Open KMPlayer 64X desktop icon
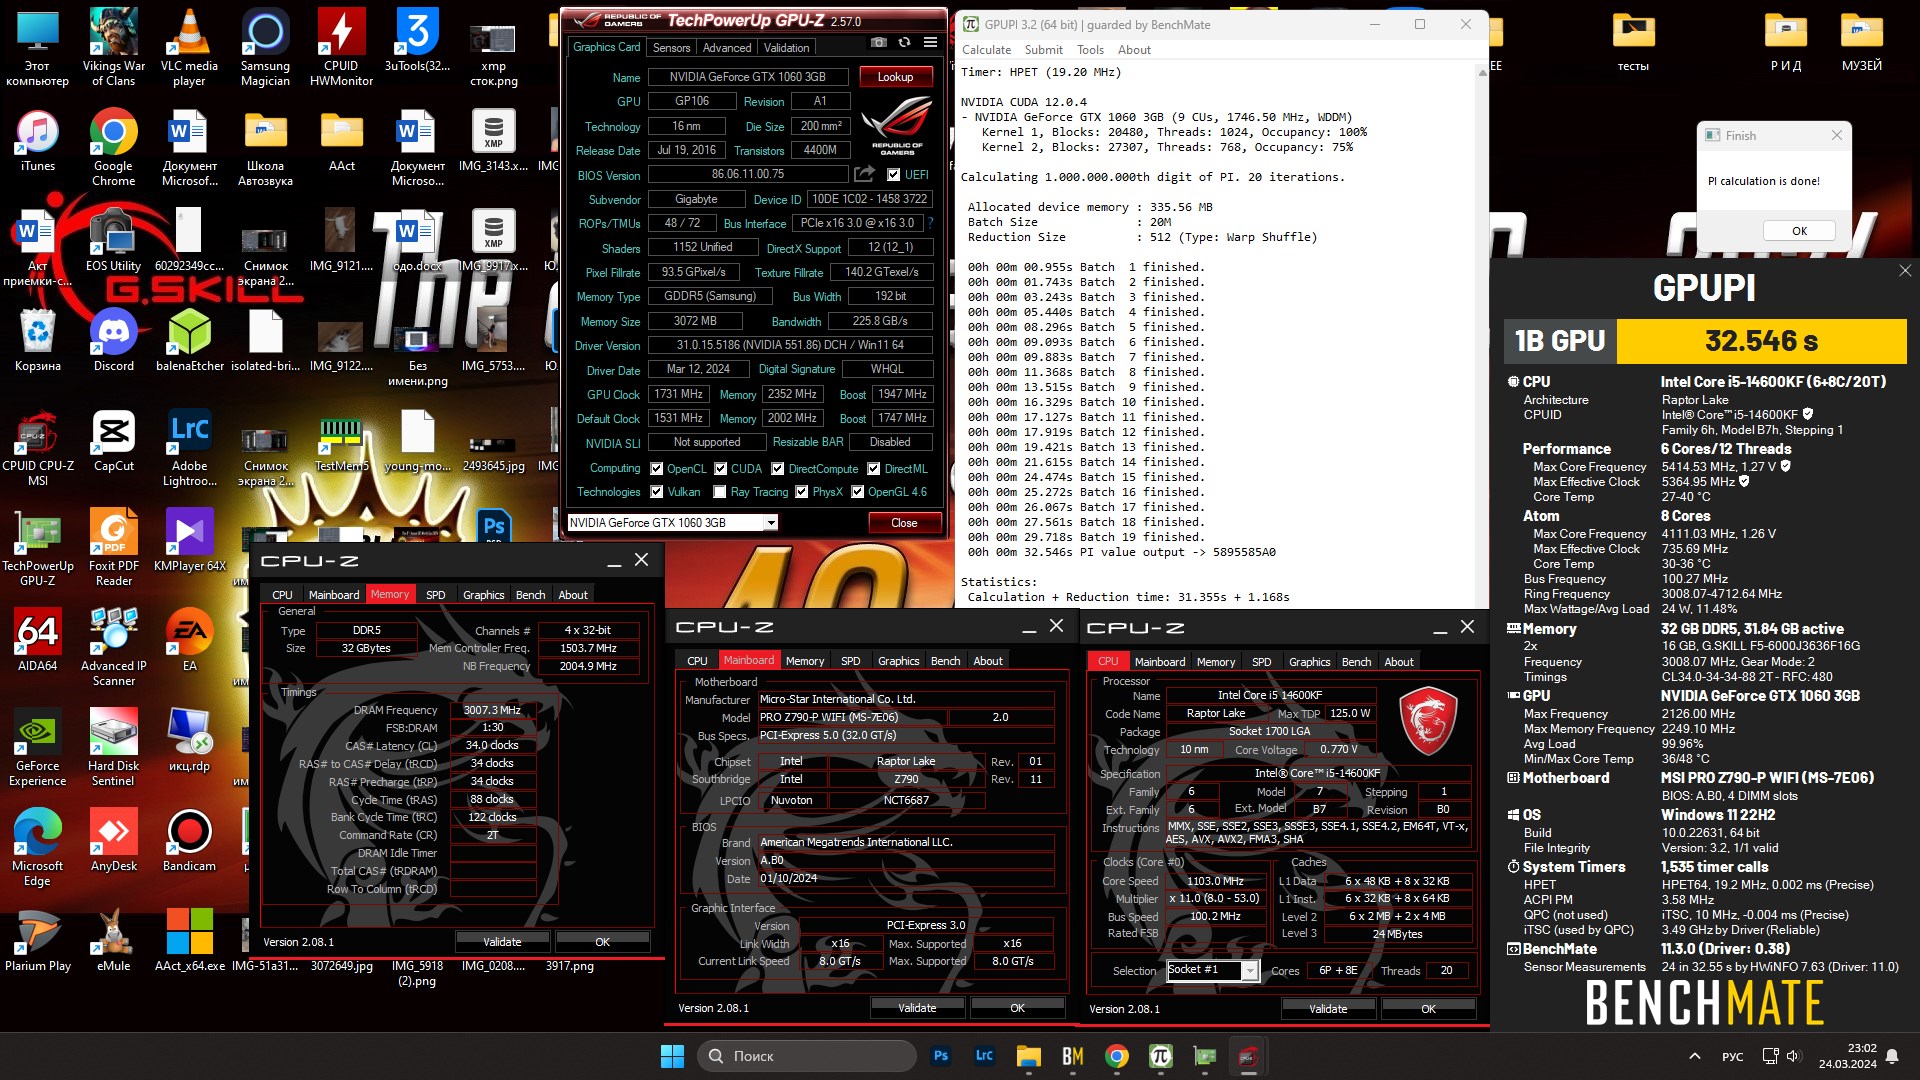This screenshot has width=1920, height=1080. click(x=190, y=540)
